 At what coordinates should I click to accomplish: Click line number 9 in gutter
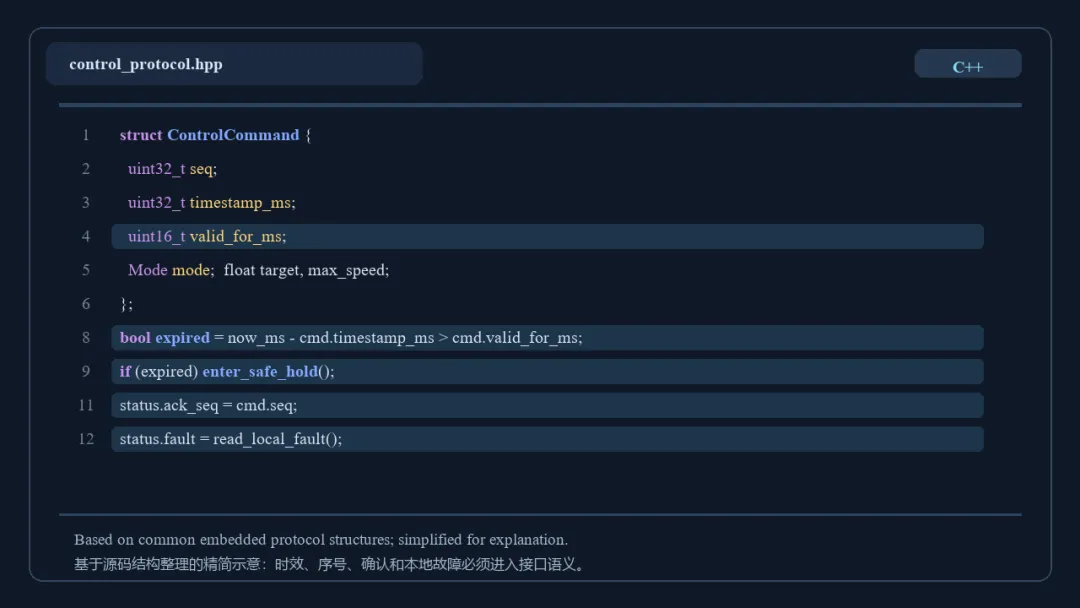pyautogui.click(x=86, y=371)
